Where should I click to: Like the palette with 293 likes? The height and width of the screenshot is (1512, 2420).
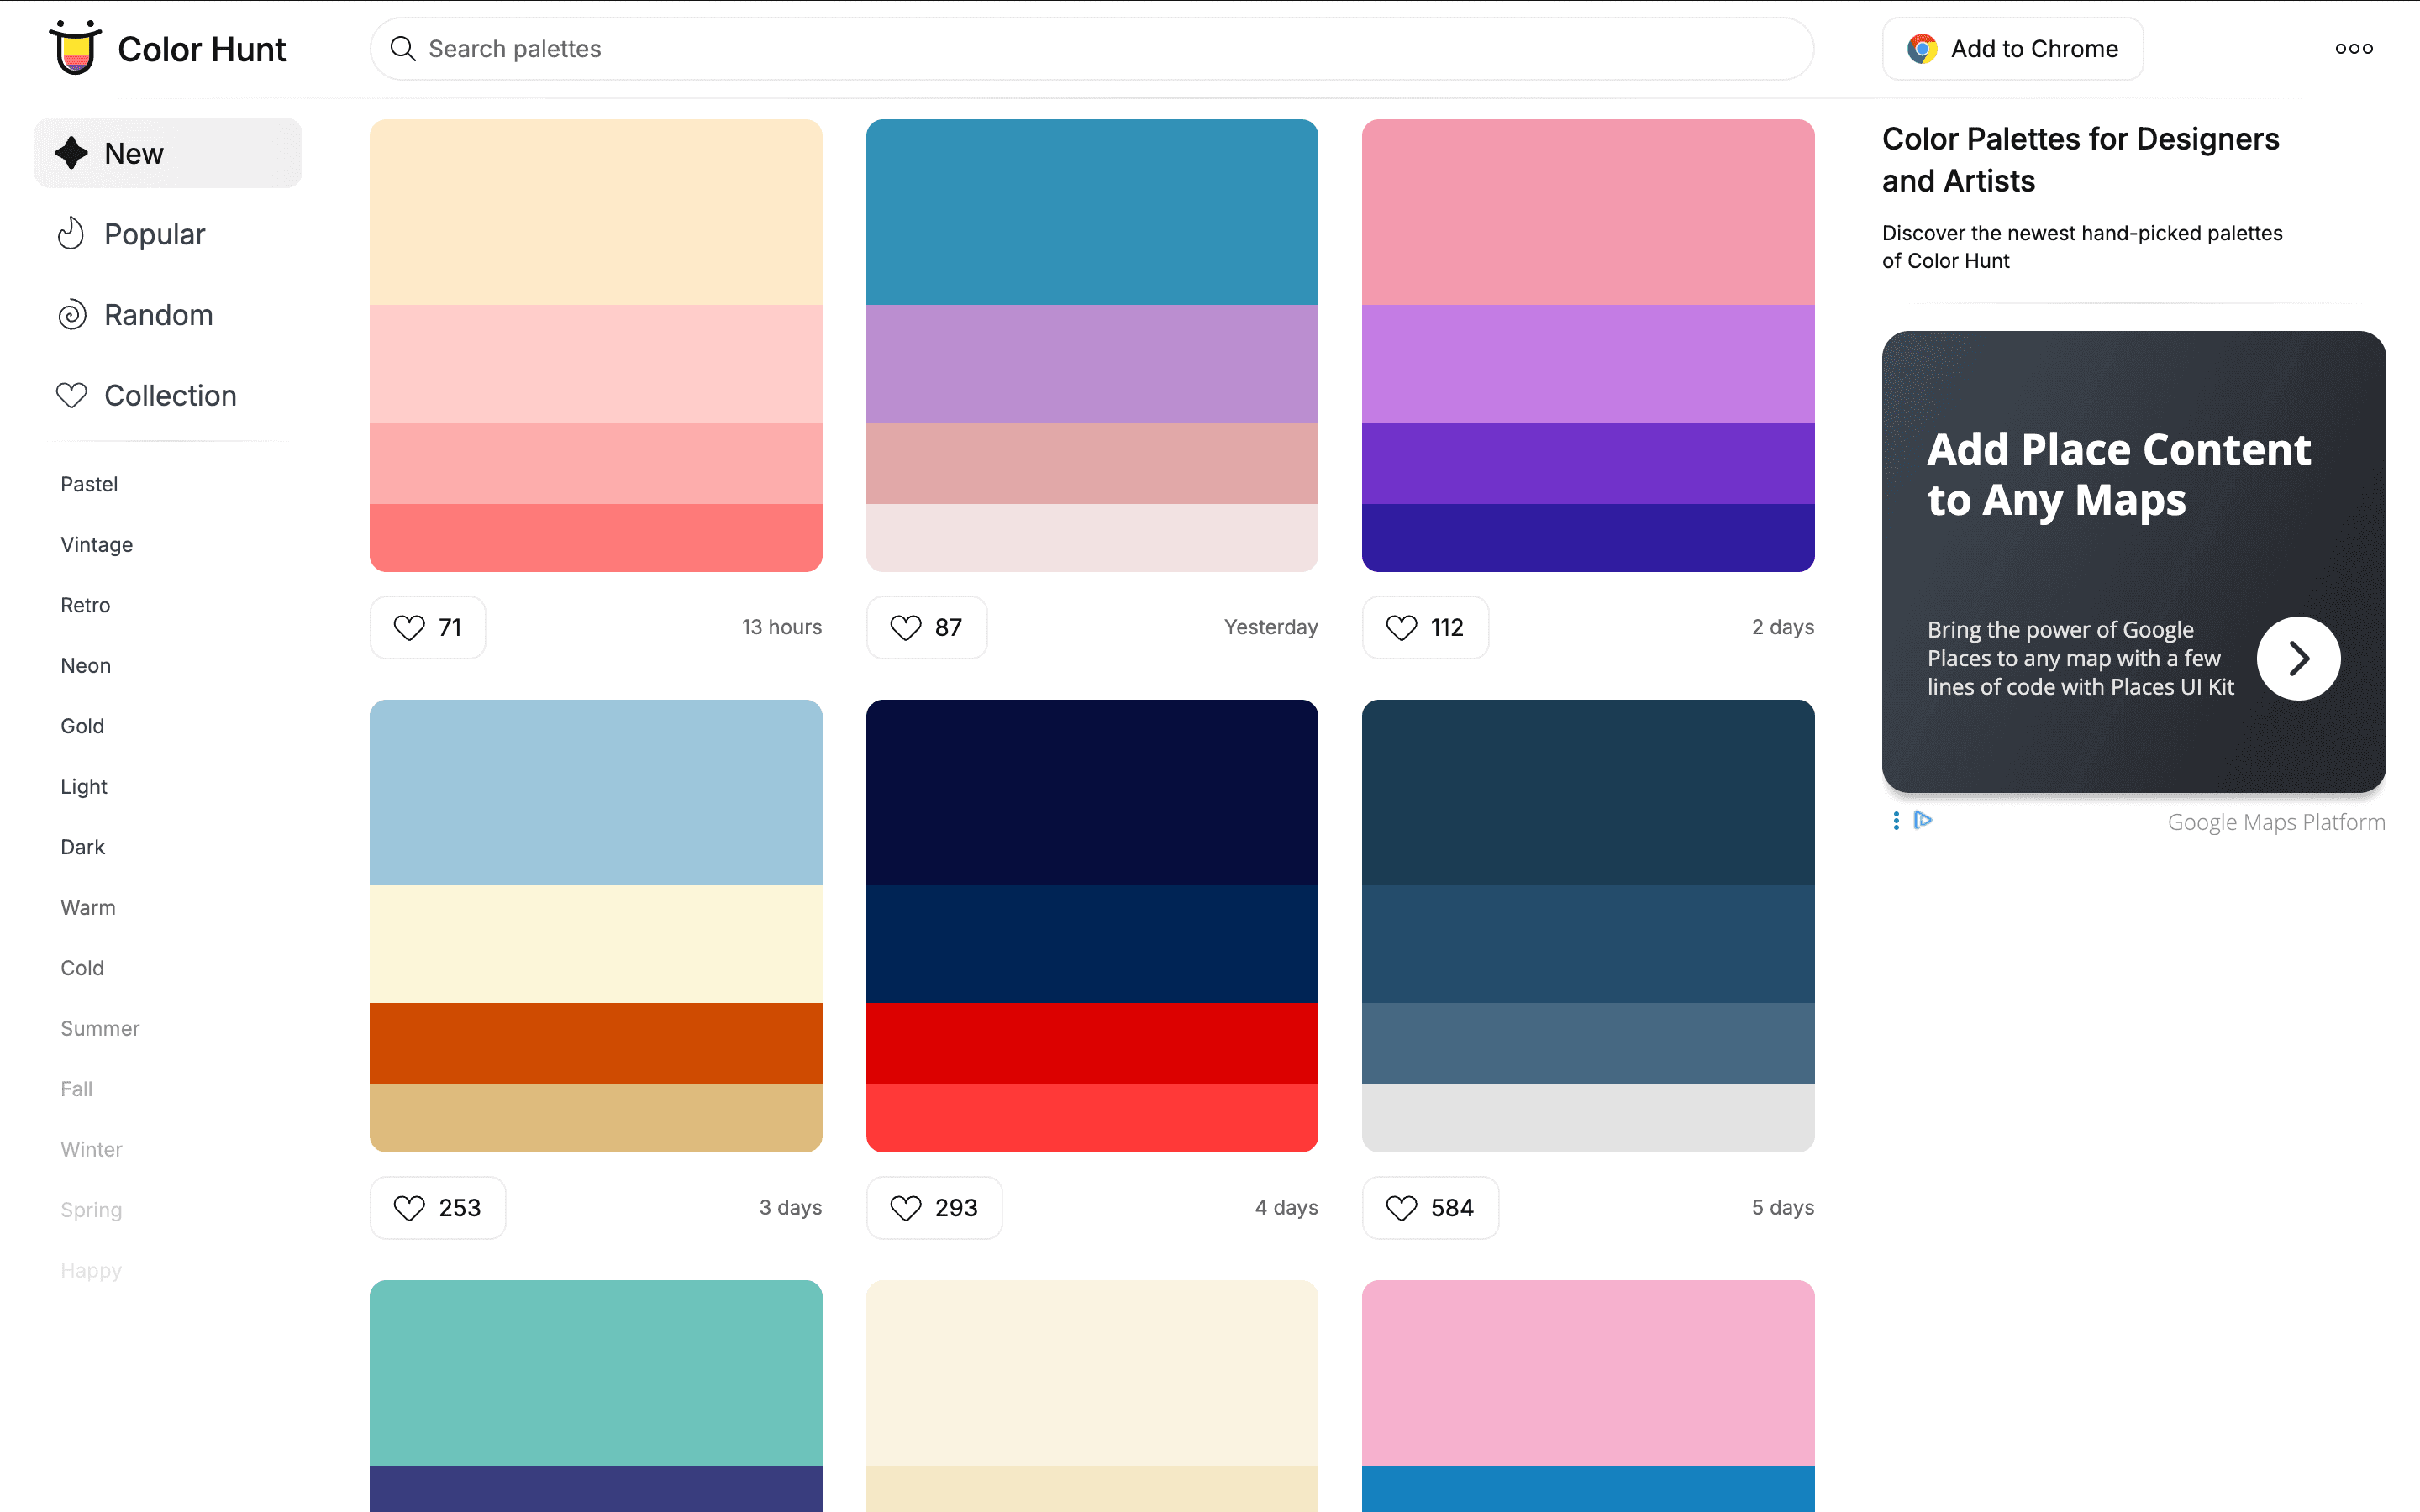pyautogui.click(x=934, y=1207)
